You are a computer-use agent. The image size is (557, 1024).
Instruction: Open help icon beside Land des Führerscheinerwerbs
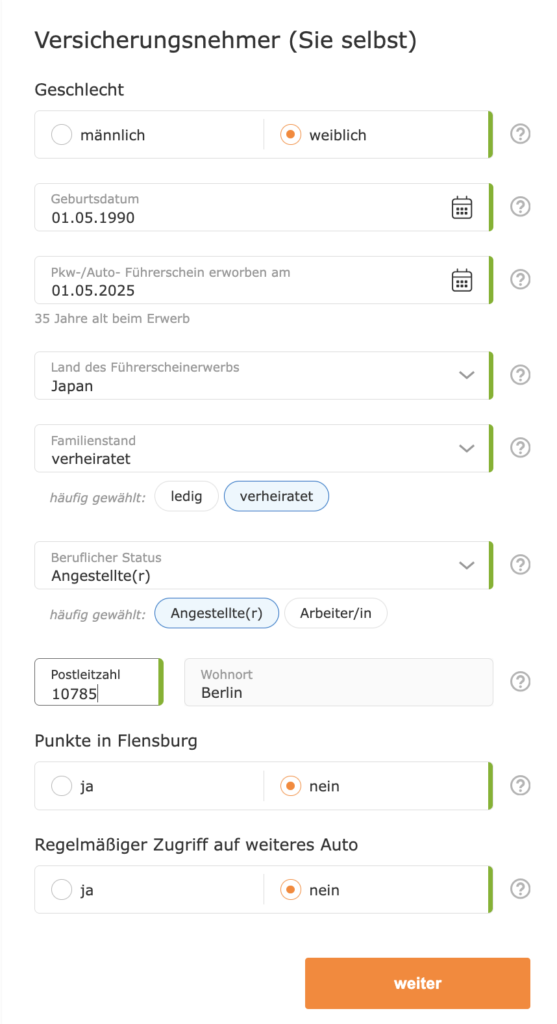point(520,376)
